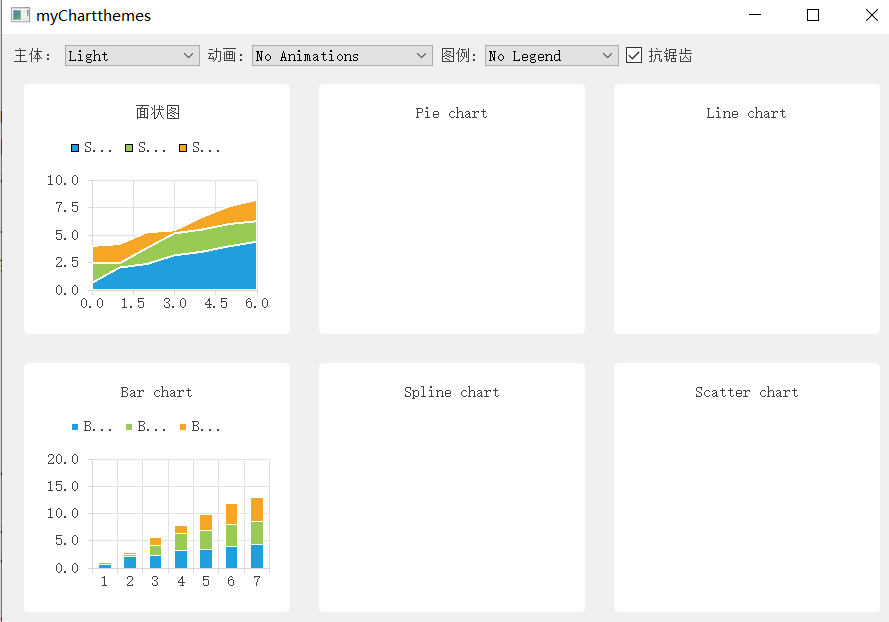Click the green legend marker on Bar chart
Screen dimensions: 889x622
pos(128,426)
